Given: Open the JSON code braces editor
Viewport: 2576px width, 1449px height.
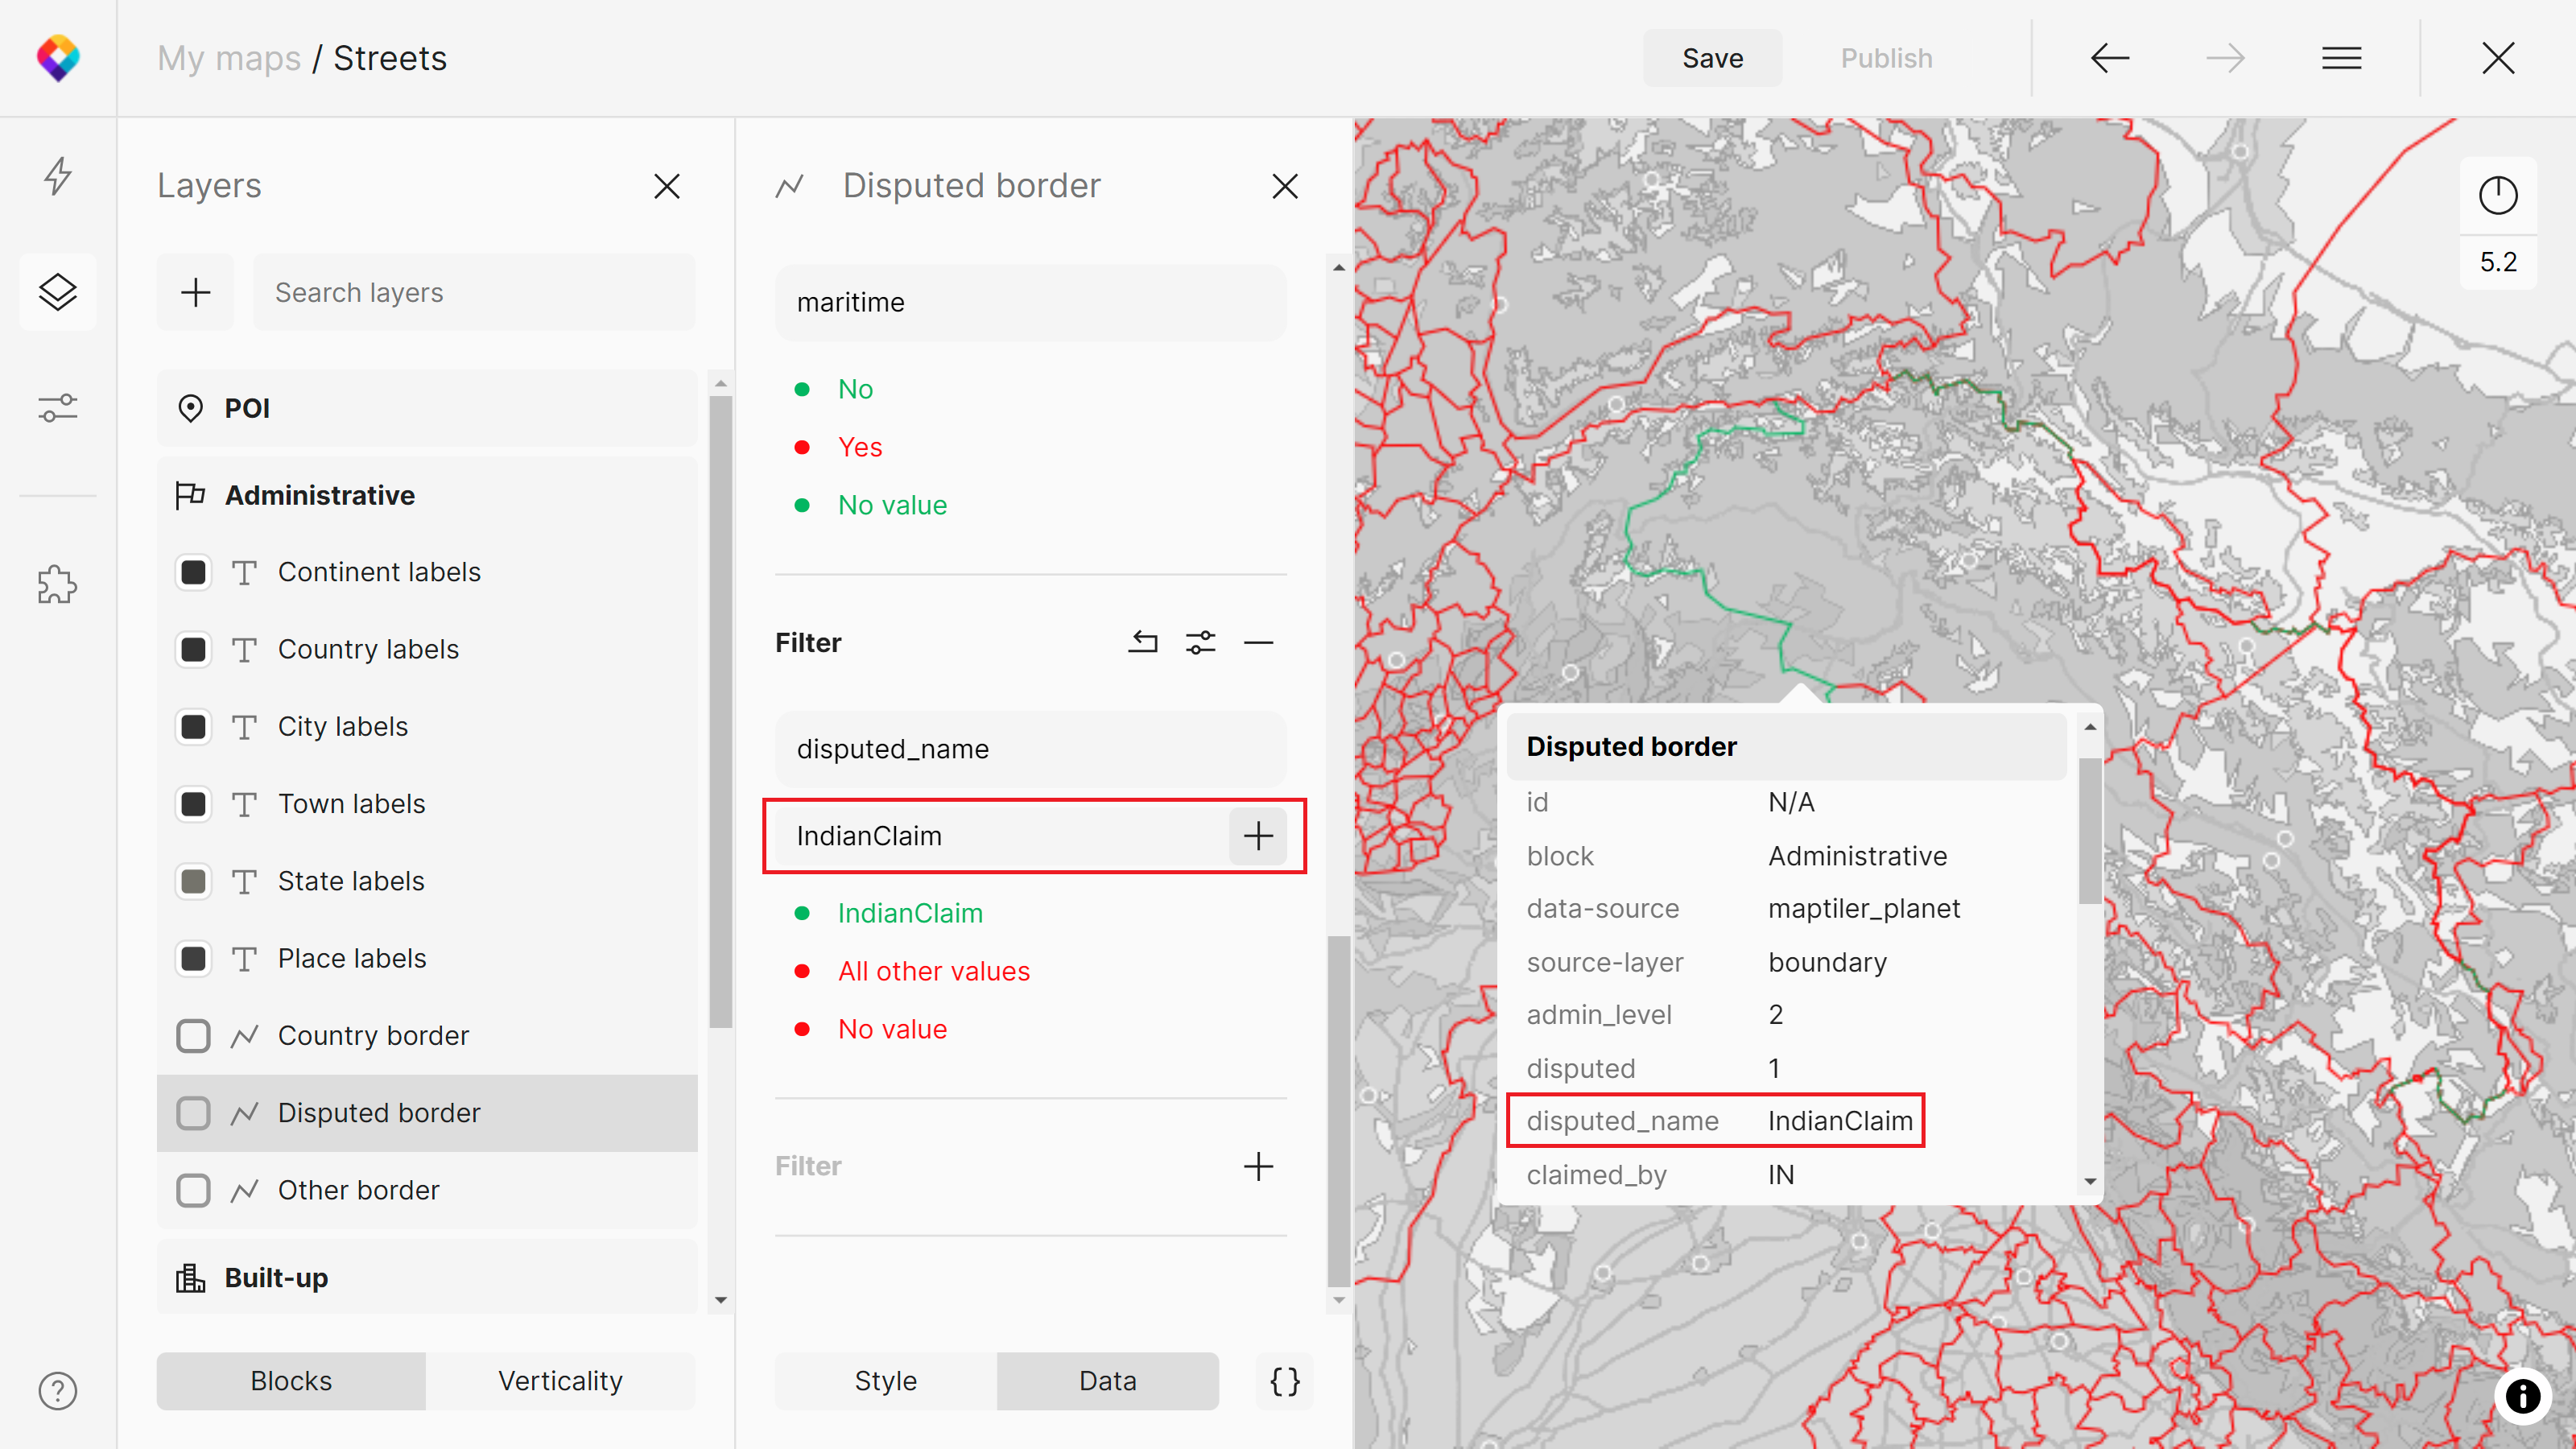Looking at the screenshot, I should click(x=1284, y=1381).
